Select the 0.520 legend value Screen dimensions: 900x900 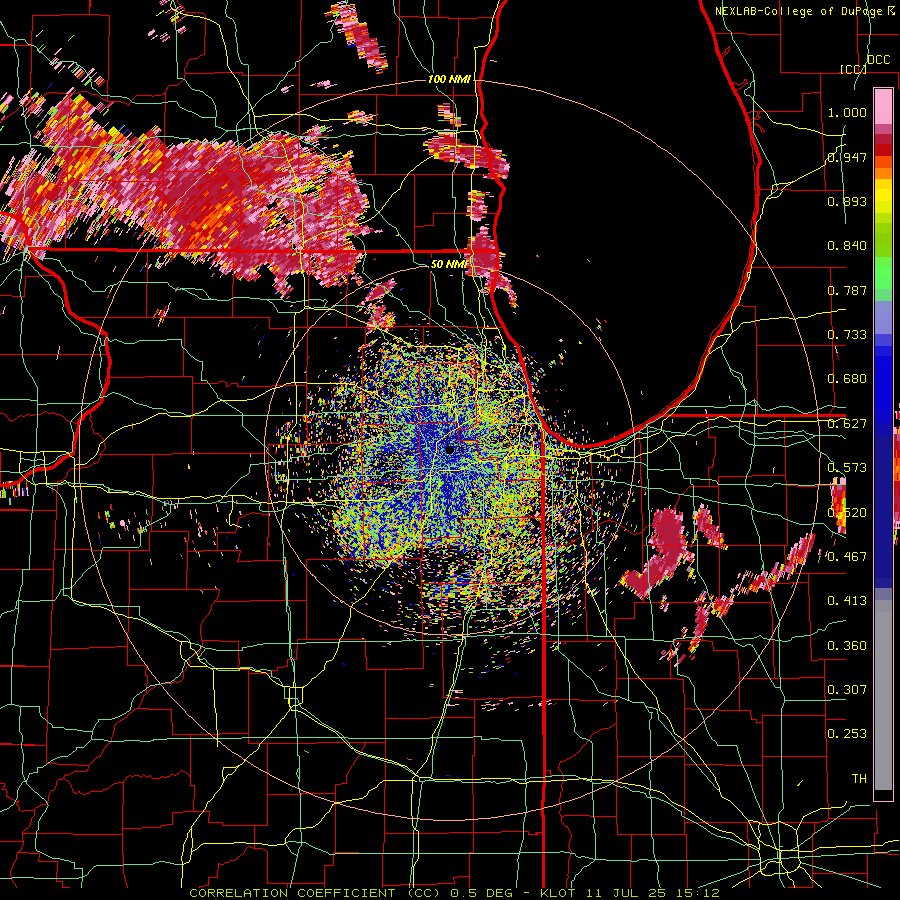[847, 513]
